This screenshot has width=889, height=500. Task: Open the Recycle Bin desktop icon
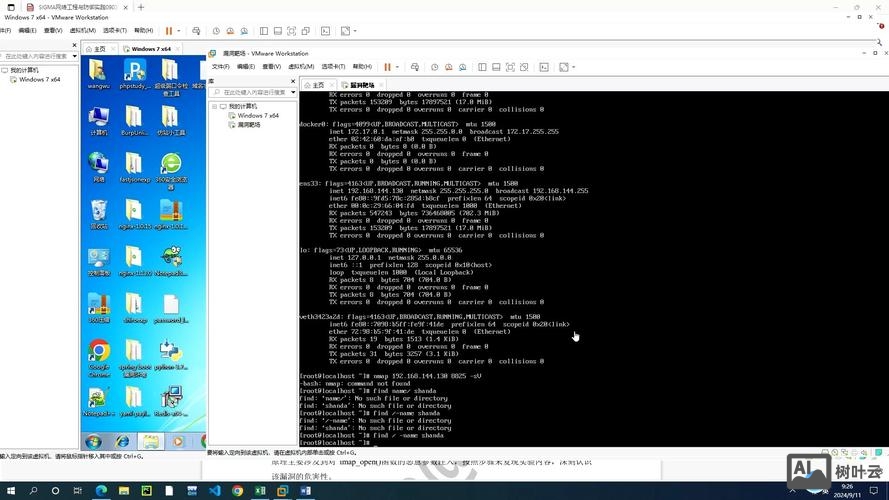coord(99,212)
